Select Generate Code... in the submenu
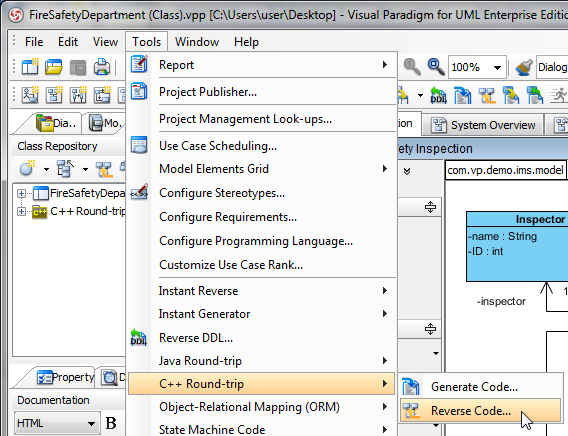 (480, 387)
